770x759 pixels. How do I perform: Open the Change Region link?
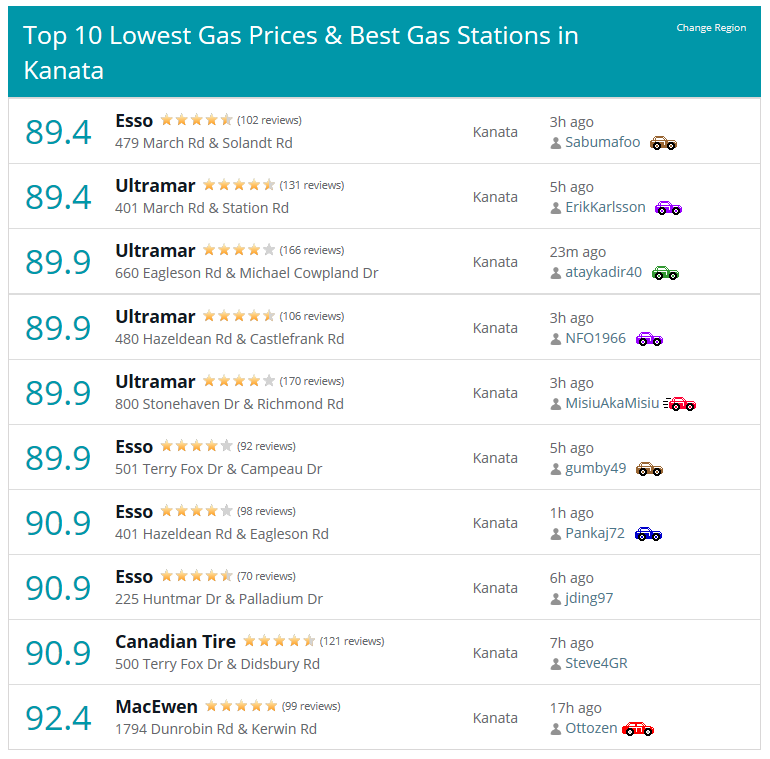[711, 28]
